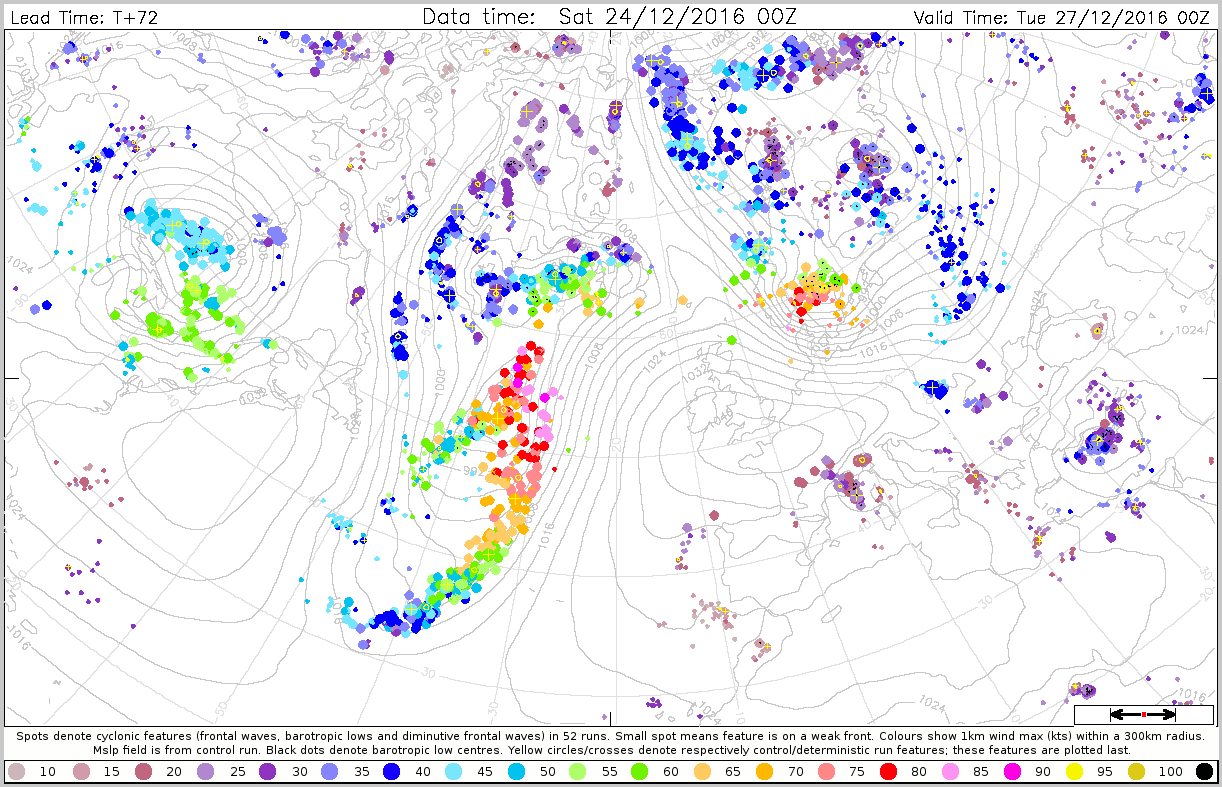This screenshot has height=787, width=1222.
Task: Pick the cyan swatch between 45 and 50
Action: [x=518, y=772]
